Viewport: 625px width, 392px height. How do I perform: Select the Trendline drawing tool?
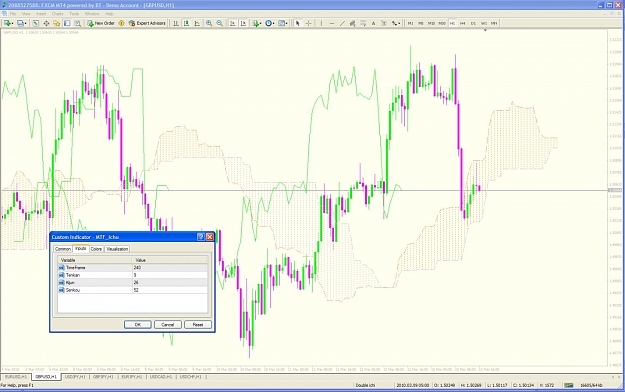tap(342, 24)
